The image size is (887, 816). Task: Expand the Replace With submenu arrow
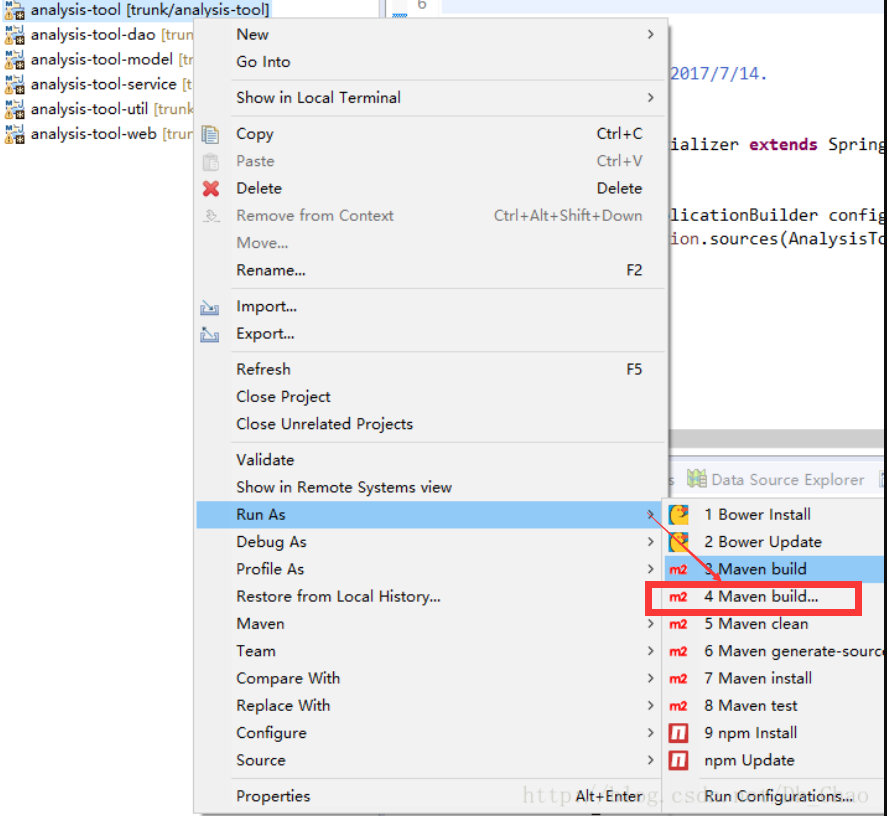651,706
